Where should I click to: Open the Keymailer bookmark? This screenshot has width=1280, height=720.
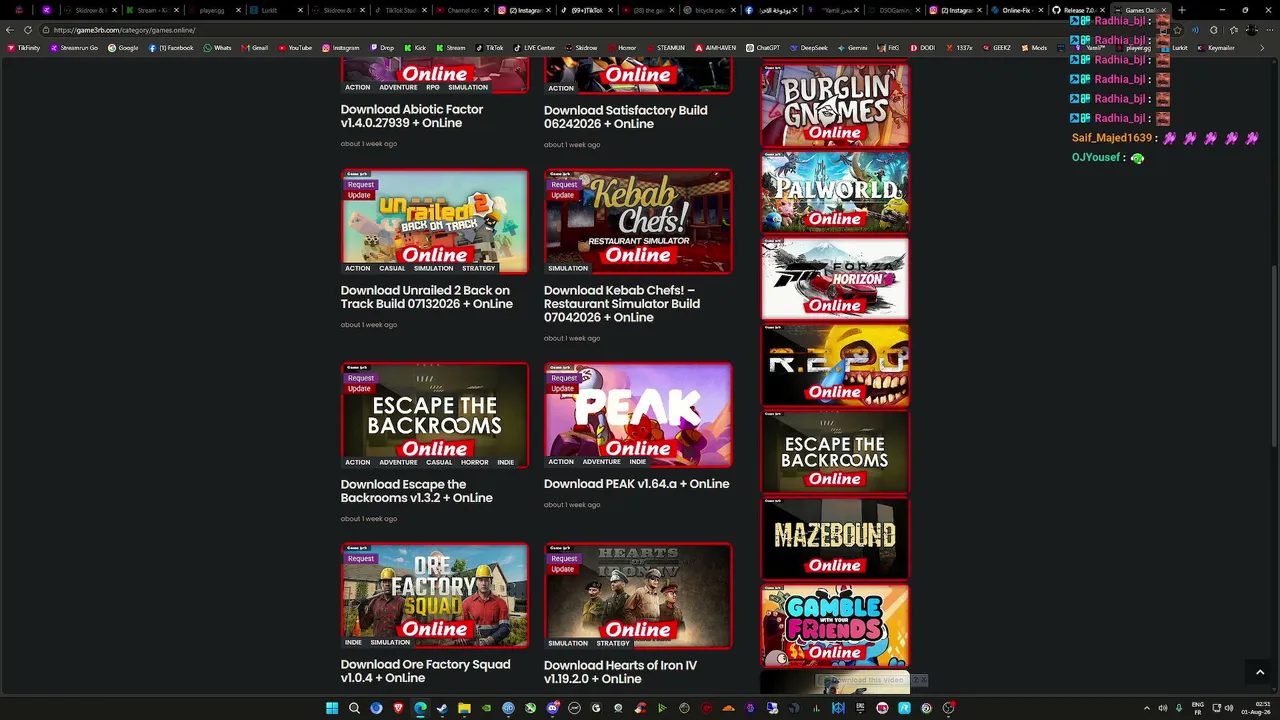(1216, 48)
